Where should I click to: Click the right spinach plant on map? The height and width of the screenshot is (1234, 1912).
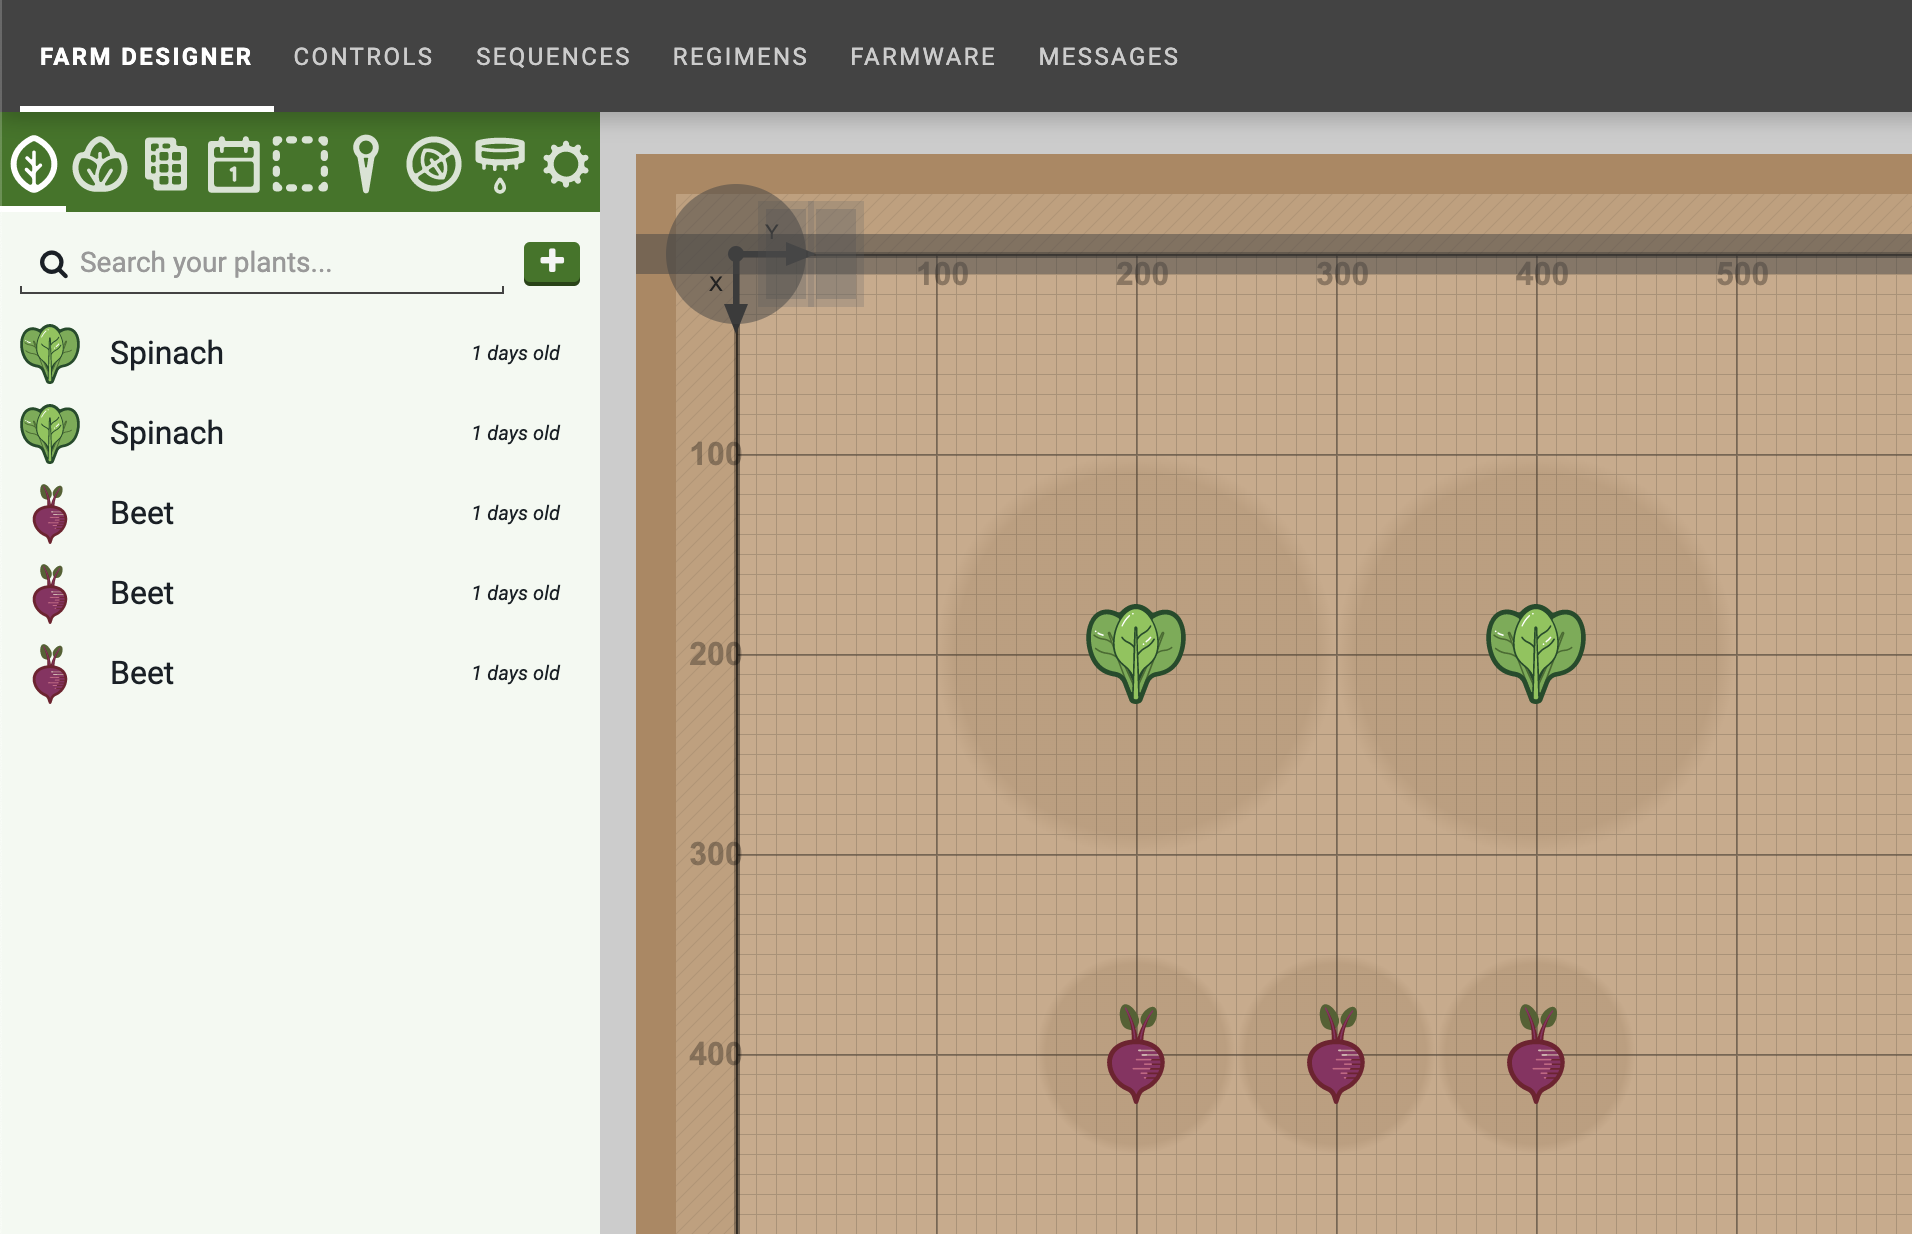tap(1536, 652)
